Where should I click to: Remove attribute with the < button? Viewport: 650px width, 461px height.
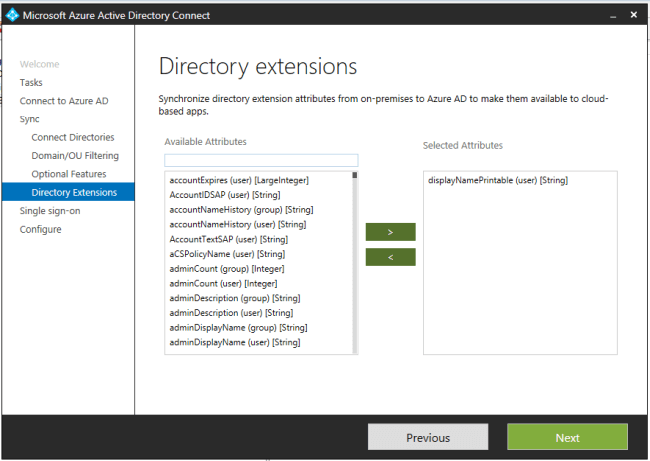(390, 257)
